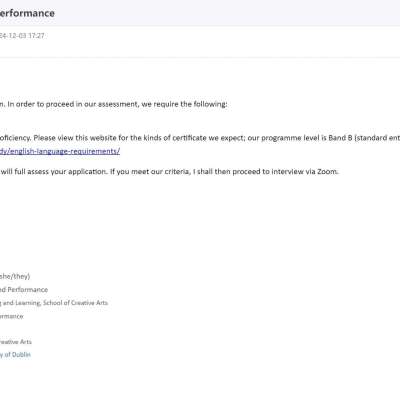Click 'we require the following:' text
This screenshot has width=400, height=400.
[x=184, y=104]
